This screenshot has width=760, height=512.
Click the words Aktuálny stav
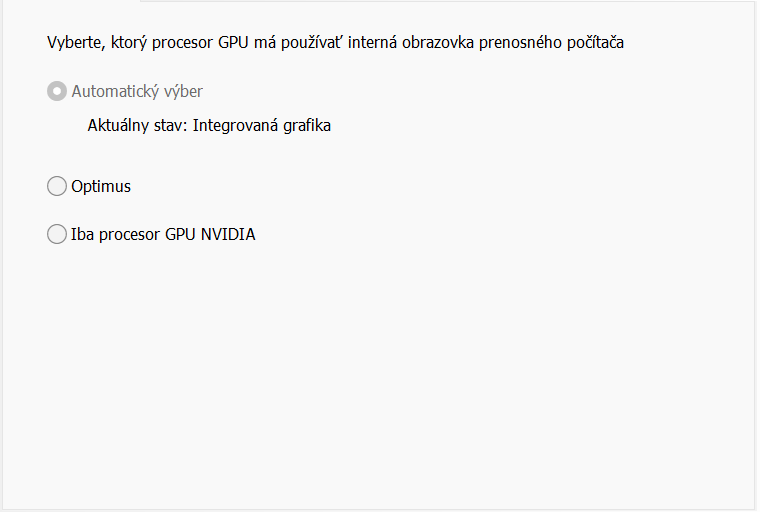137,126
